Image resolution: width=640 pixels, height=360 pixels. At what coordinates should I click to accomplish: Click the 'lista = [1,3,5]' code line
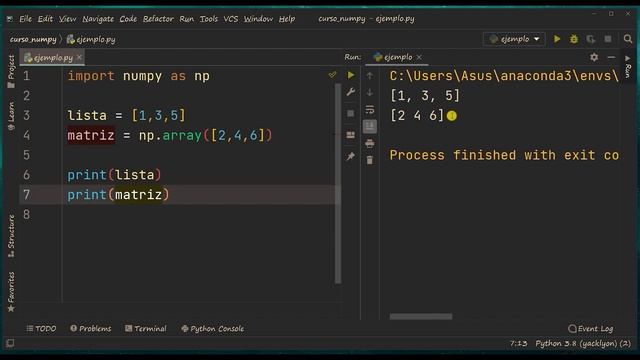[126, 116]
